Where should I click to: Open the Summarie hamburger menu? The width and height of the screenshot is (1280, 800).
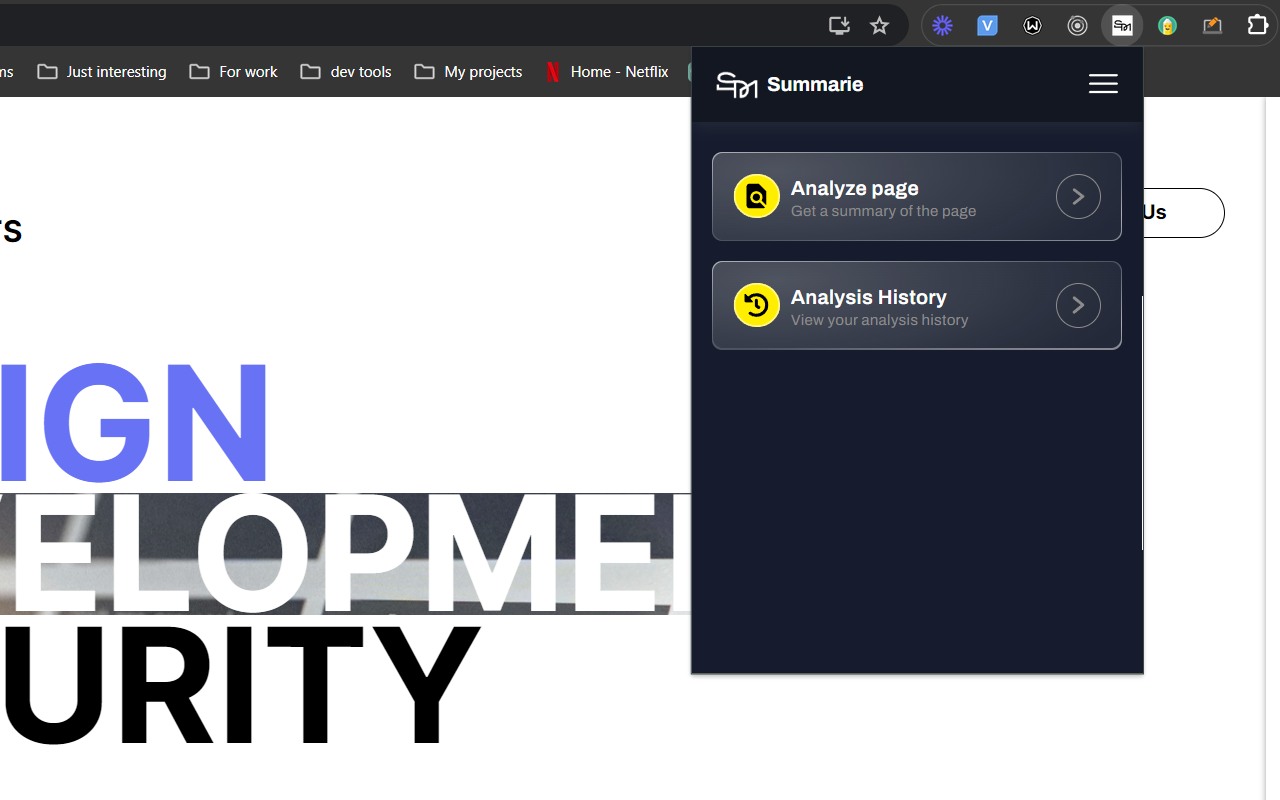coord(1103,84)
